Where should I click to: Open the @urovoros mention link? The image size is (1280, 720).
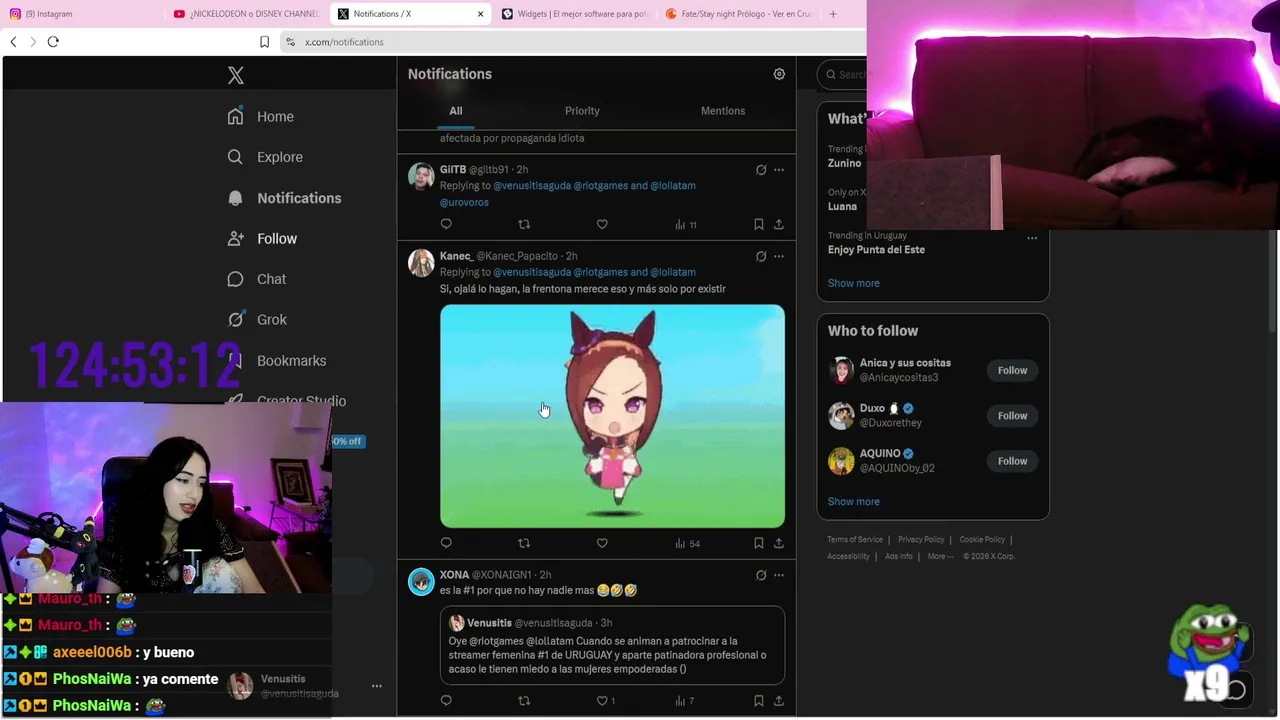tap(464, 202)
